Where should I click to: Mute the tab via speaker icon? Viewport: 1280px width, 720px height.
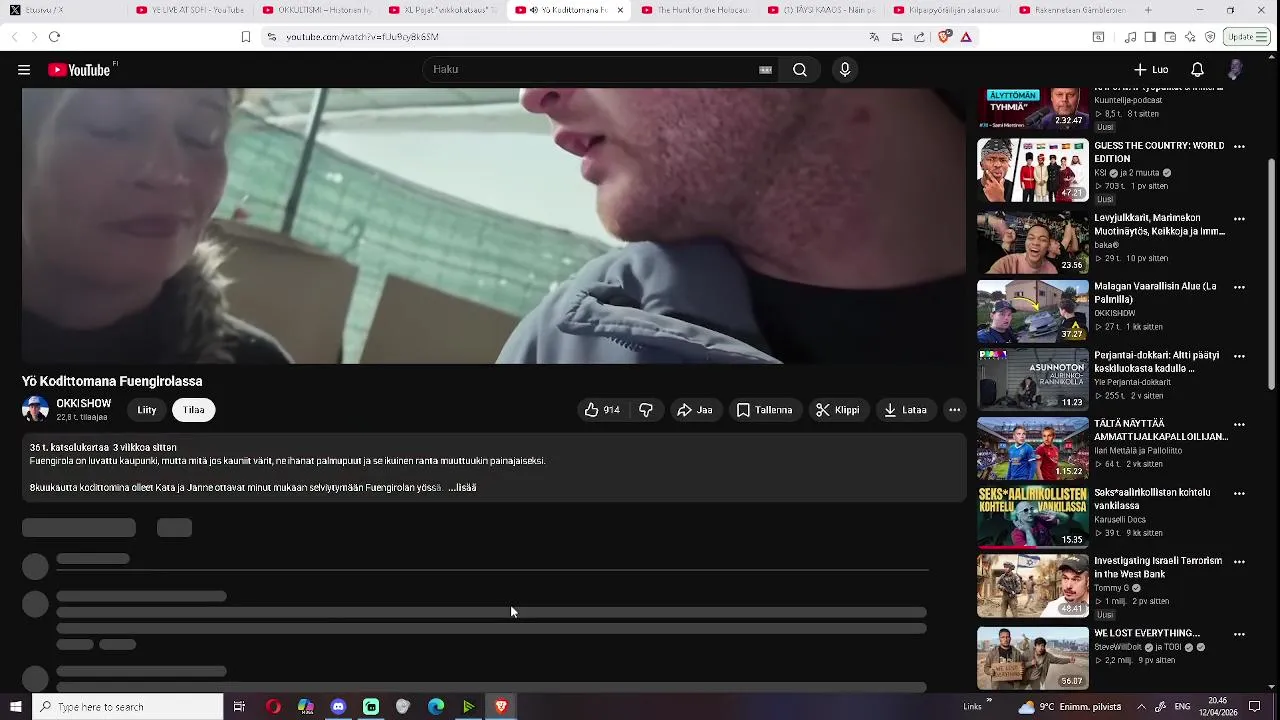pyautogui.click(x=534, y=10)
